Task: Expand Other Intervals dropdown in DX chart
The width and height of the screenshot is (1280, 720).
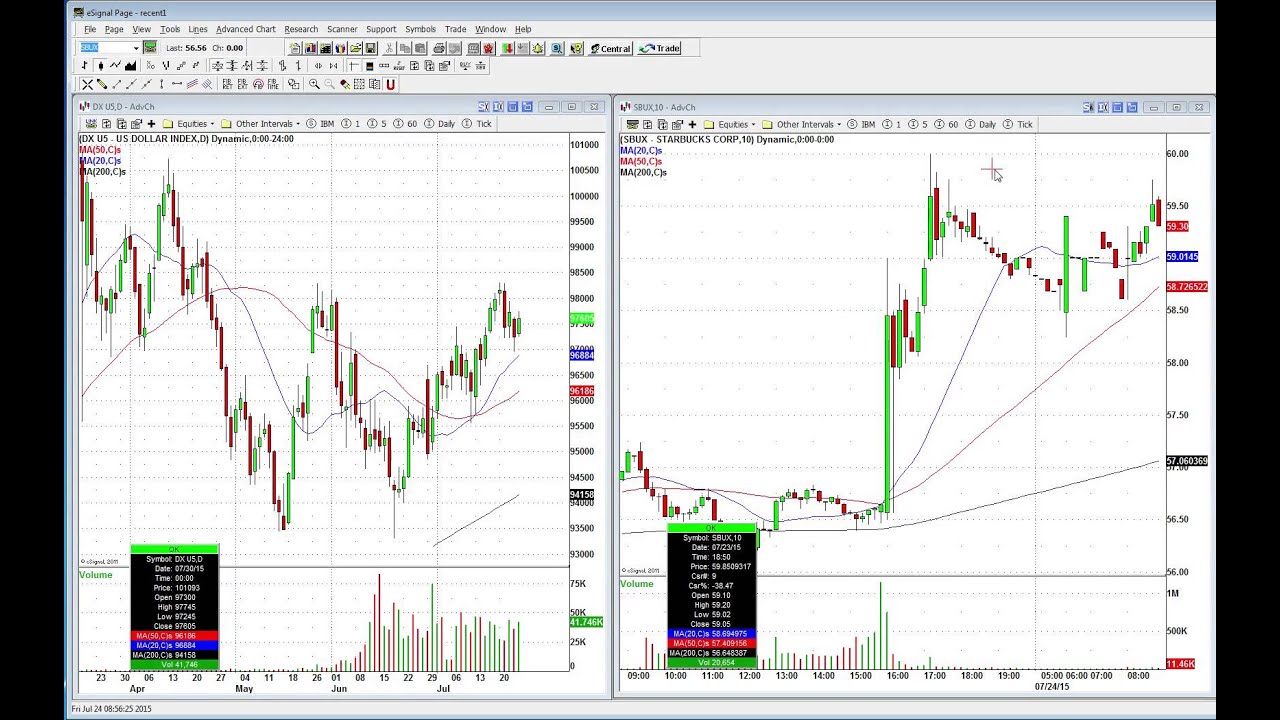Action: [x=298, y=124]
